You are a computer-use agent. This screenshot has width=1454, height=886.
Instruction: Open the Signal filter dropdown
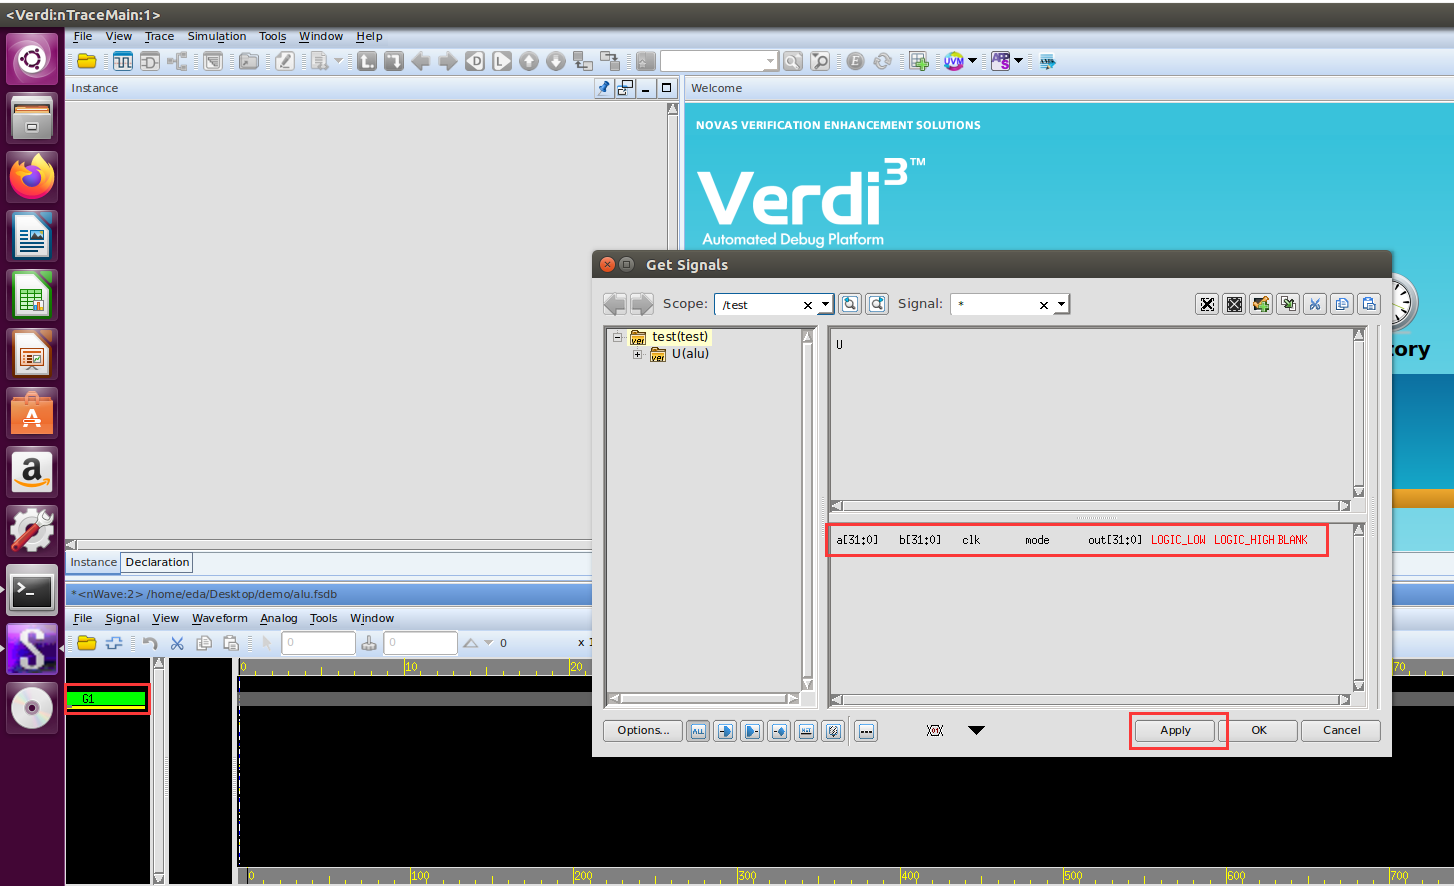(x=1062, y=303)
